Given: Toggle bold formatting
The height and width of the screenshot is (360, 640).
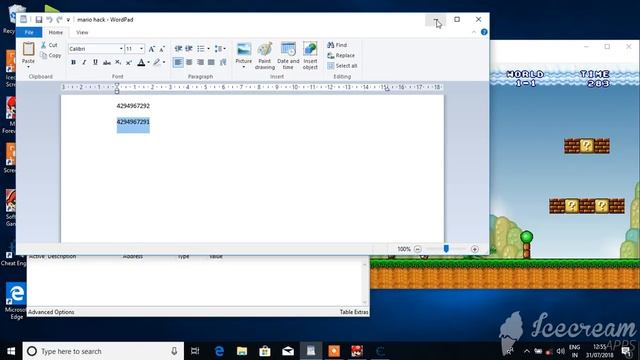Looking at the screenshot, I should 73,62.
